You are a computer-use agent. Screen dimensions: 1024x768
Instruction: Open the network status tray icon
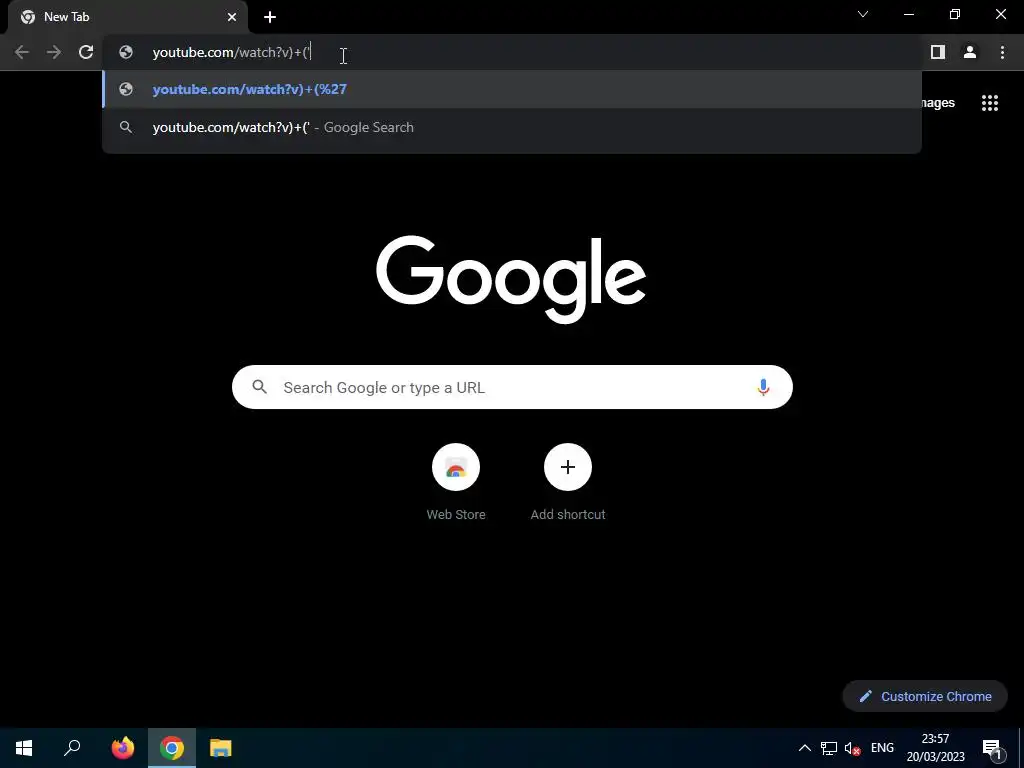(829, 748)
